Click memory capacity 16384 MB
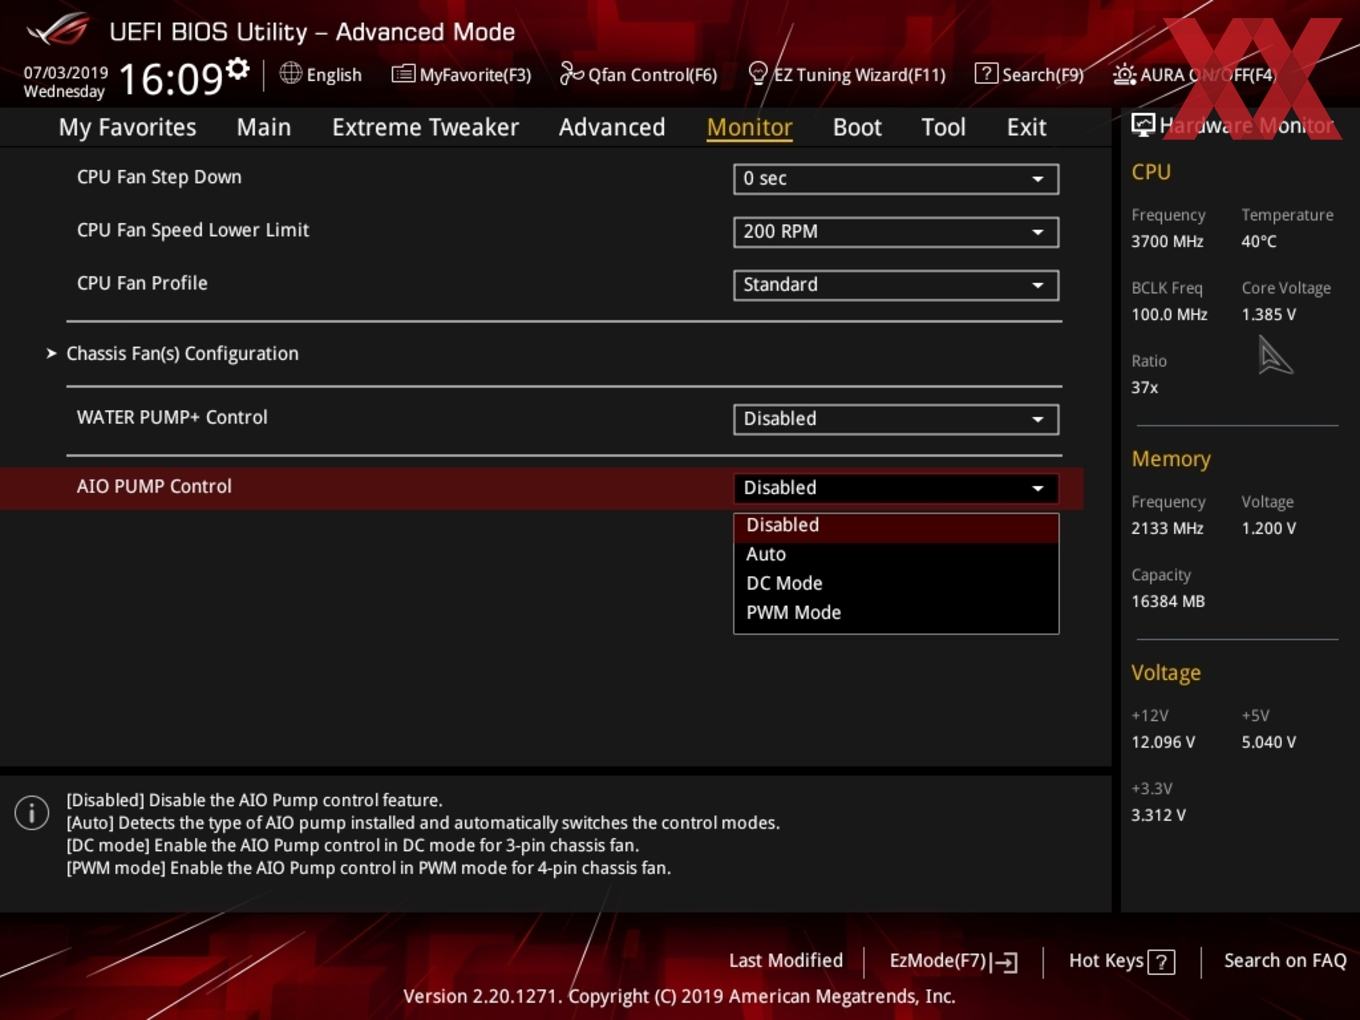 click(1168, 602)
